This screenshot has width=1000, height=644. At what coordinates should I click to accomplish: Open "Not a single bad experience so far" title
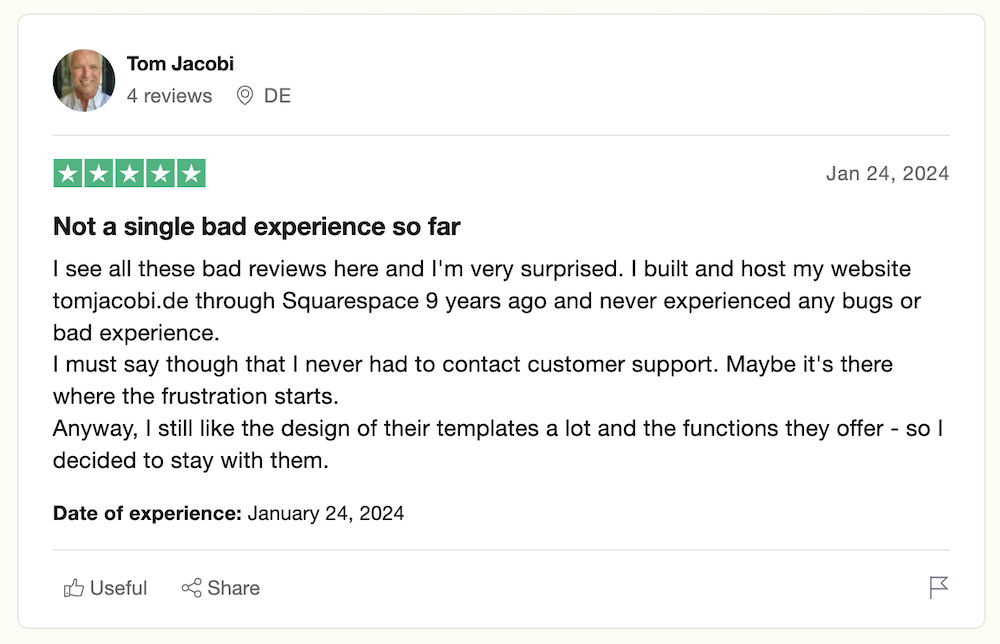click(x=256, y=227)
